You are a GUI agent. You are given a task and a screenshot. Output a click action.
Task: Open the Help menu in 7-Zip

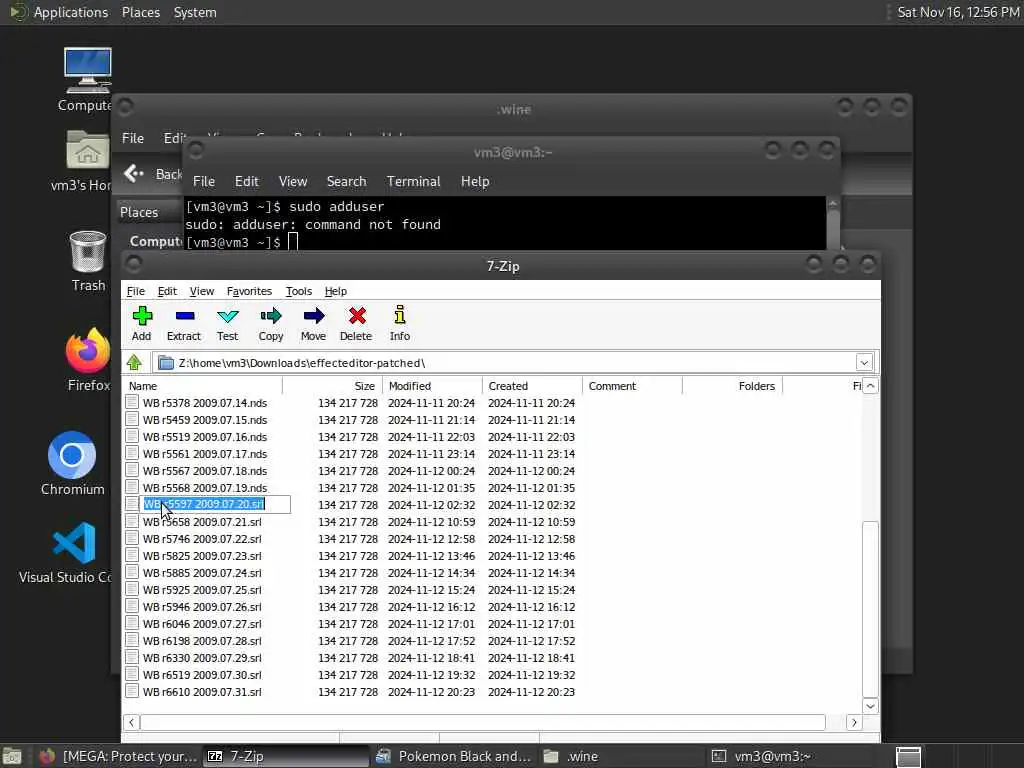[x=336, y=291]
